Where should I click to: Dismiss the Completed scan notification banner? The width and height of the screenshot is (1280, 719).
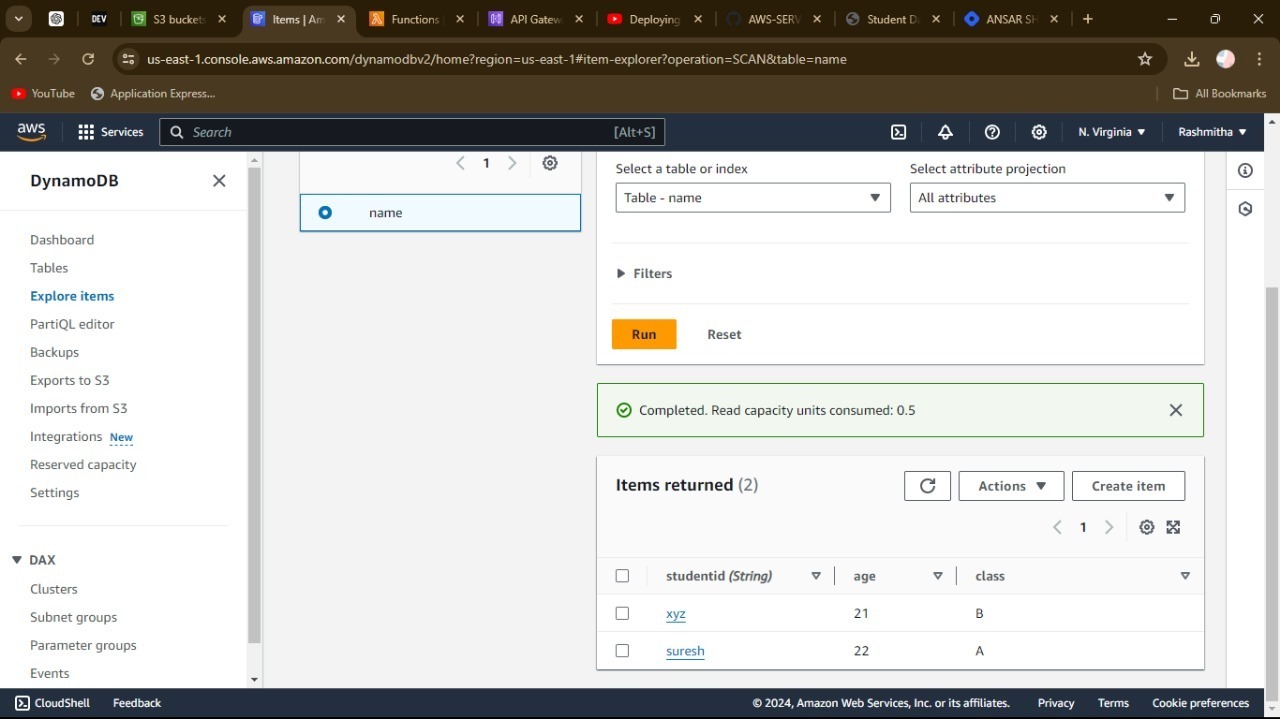click(1175, 410)
